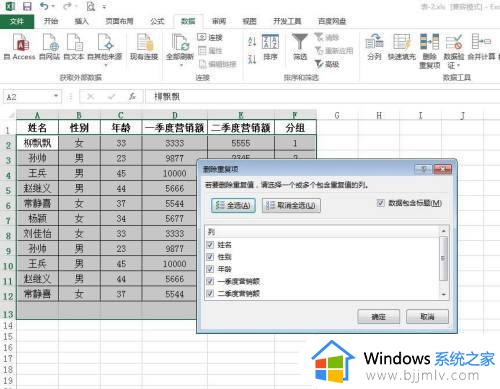Switch to the 公式 (Formulas) tab
This screenshot has height=389, width=500.
pyautogui.click(x=157, y=21)
